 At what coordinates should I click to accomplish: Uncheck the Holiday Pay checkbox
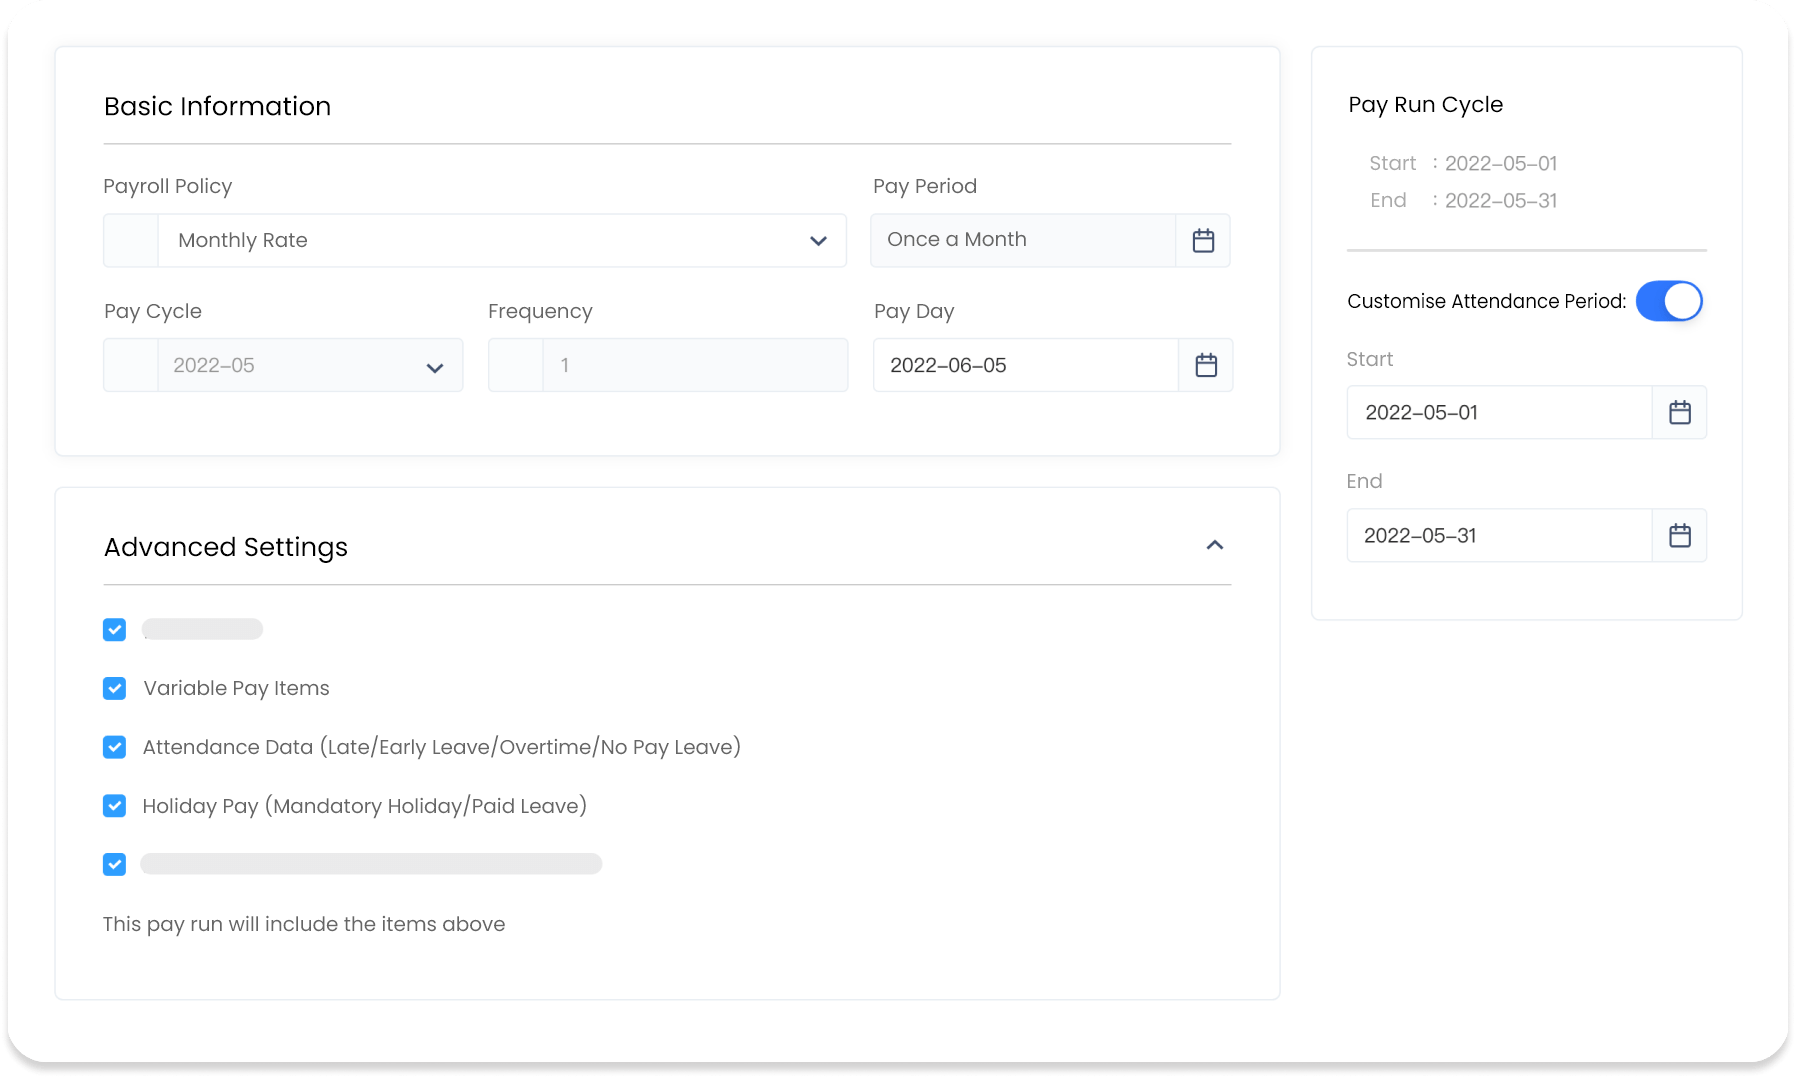point(115,806)
